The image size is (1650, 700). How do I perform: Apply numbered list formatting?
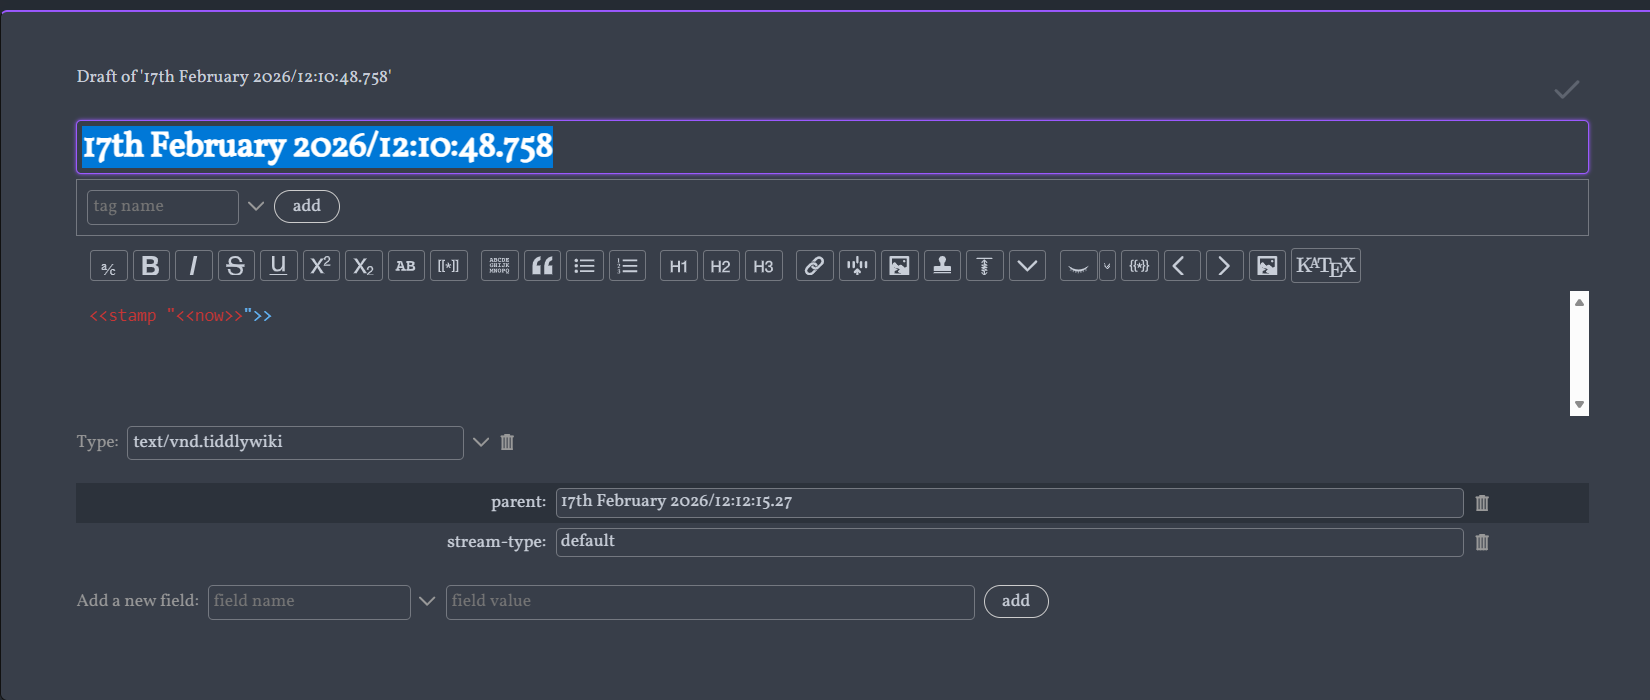pos(627,266)
